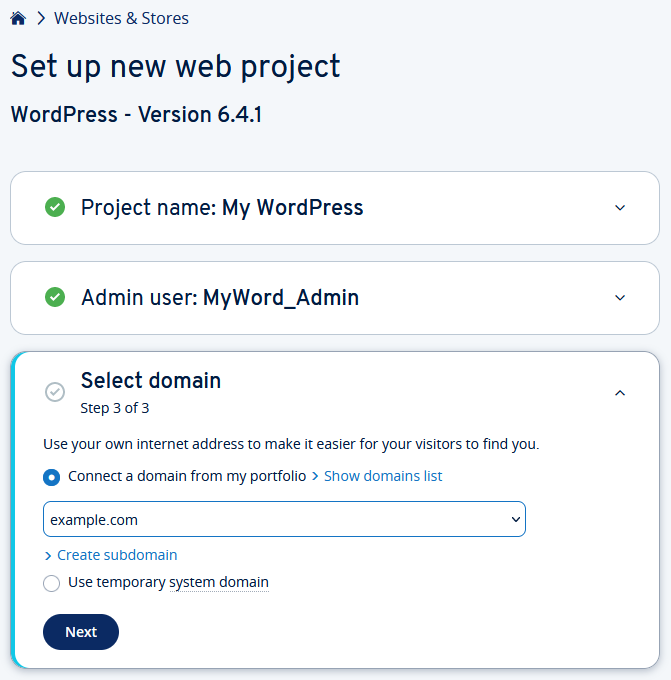Click the home icon in the breadcrumb
Image resolution: width=671 pixels, height=680 pixels.
tap(18, 18)
